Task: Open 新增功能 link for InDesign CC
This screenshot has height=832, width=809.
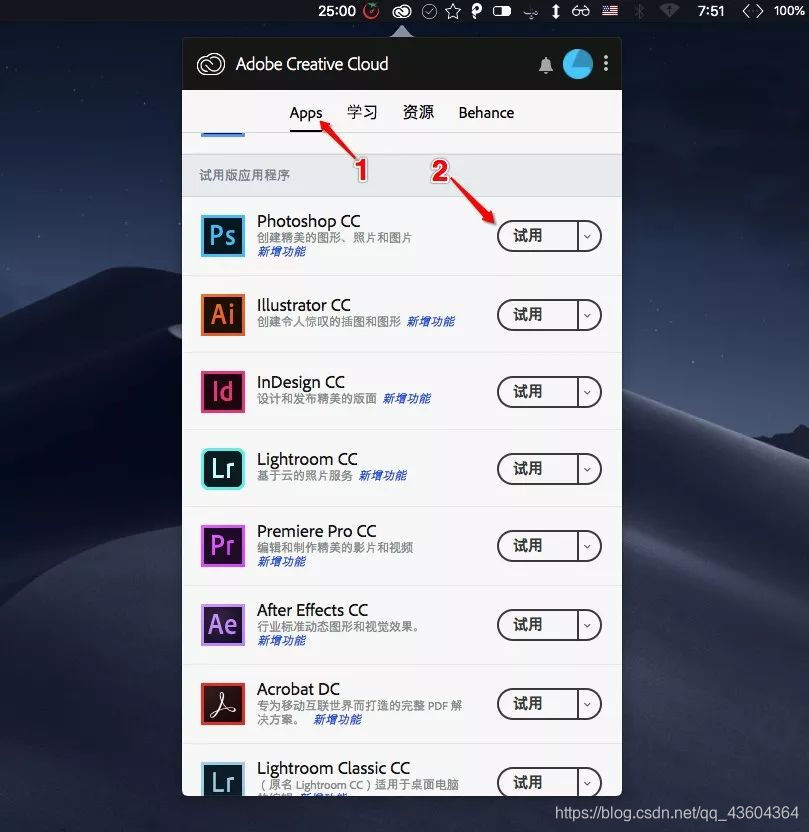Action: (x=407, y=398)
